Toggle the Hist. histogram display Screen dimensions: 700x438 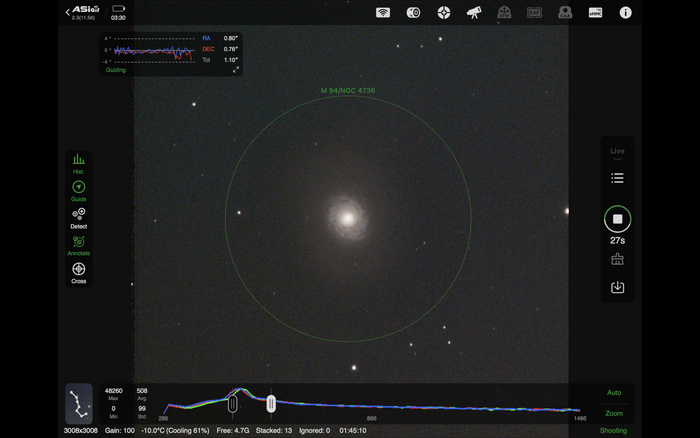coord(78,163)
